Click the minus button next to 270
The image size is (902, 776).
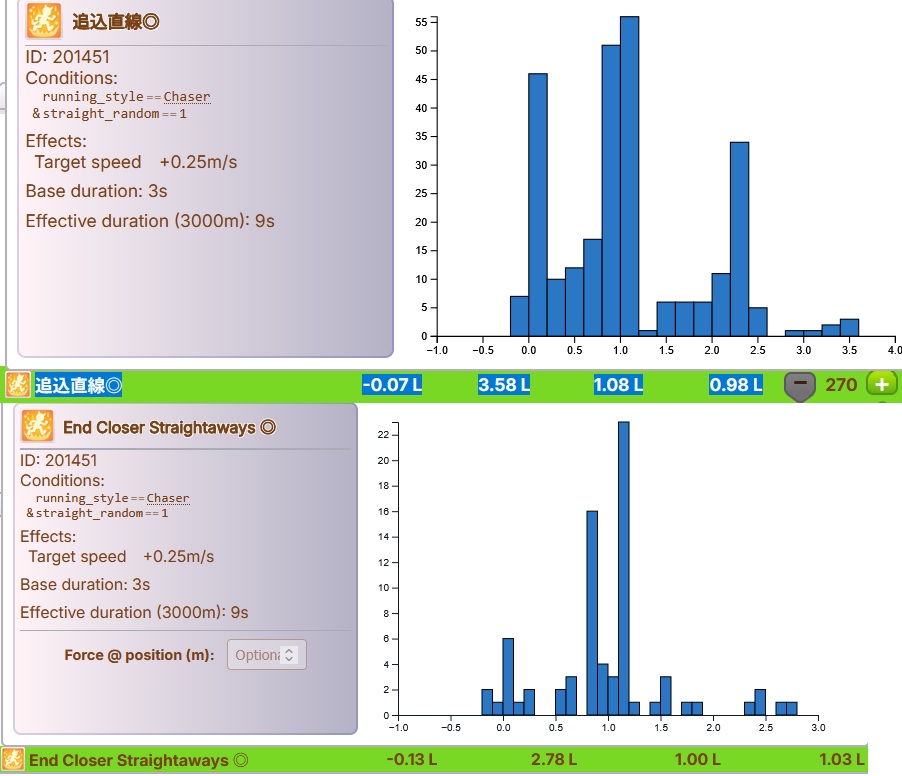[x=800, y=385]
